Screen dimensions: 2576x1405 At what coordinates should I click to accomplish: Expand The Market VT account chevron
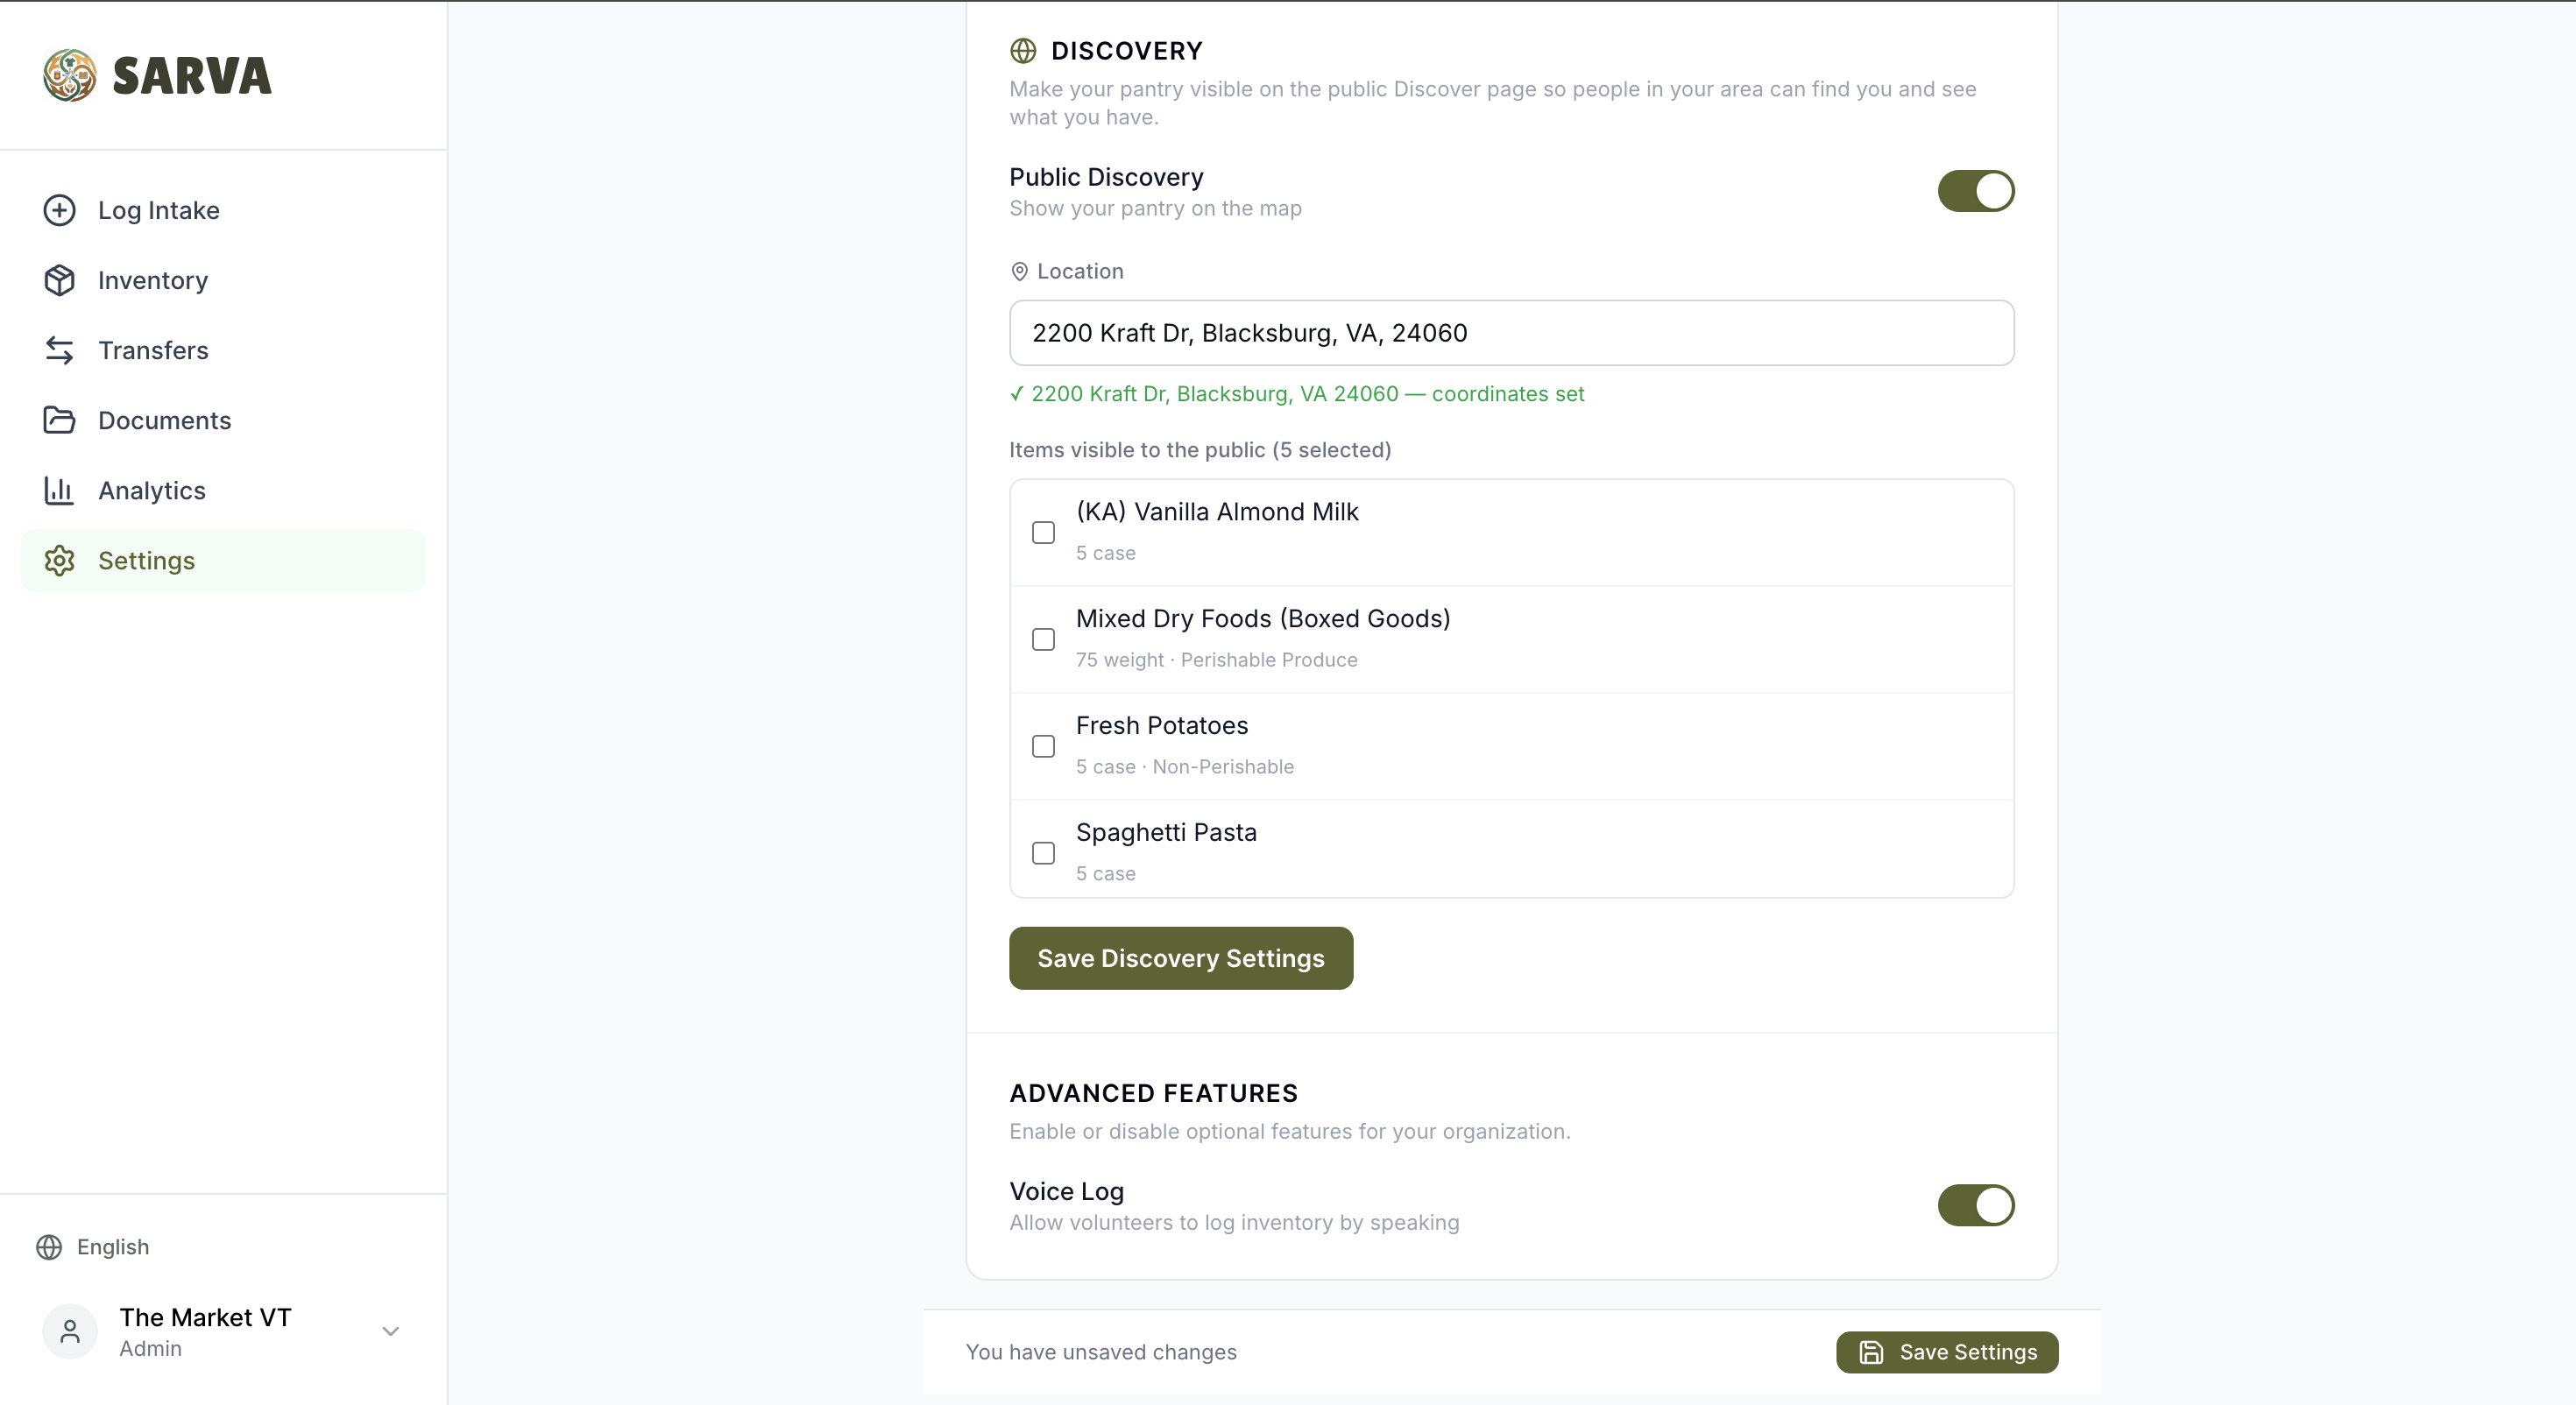coord(391,1331)
